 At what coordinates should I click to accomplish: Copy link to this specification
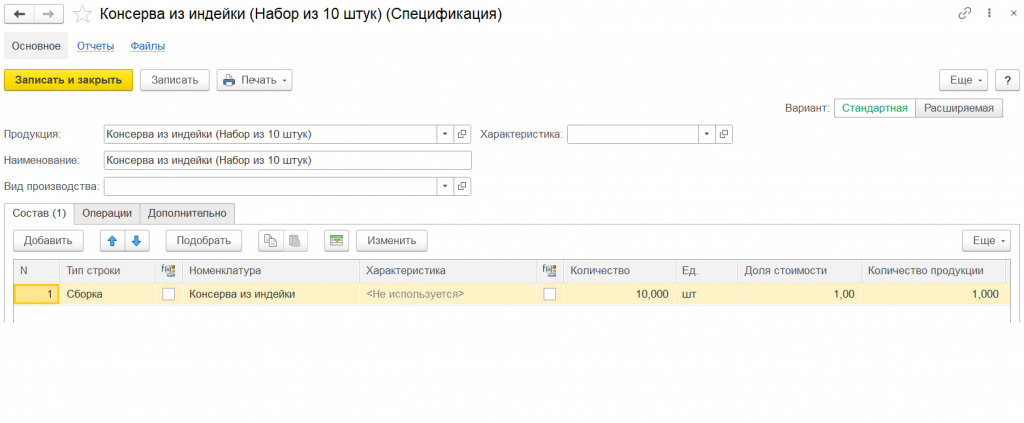pyautogui.click(x=964, y=14)
